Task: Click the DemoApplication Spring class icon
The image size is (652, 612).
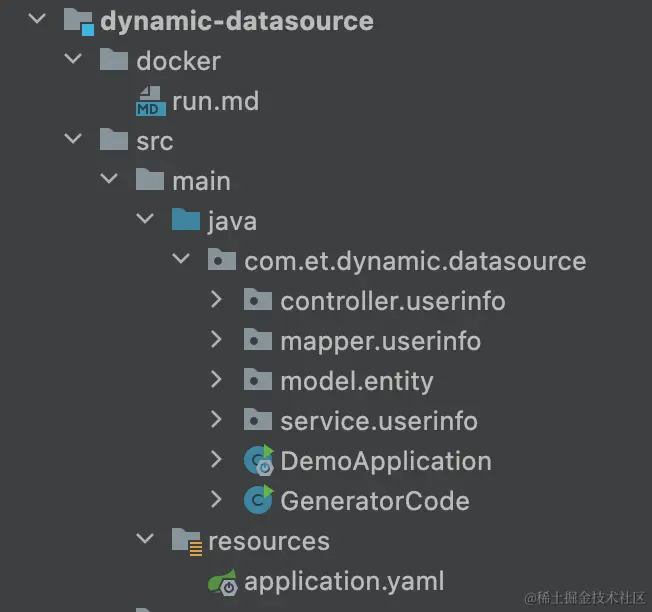Action: click(x=258, y=461)
